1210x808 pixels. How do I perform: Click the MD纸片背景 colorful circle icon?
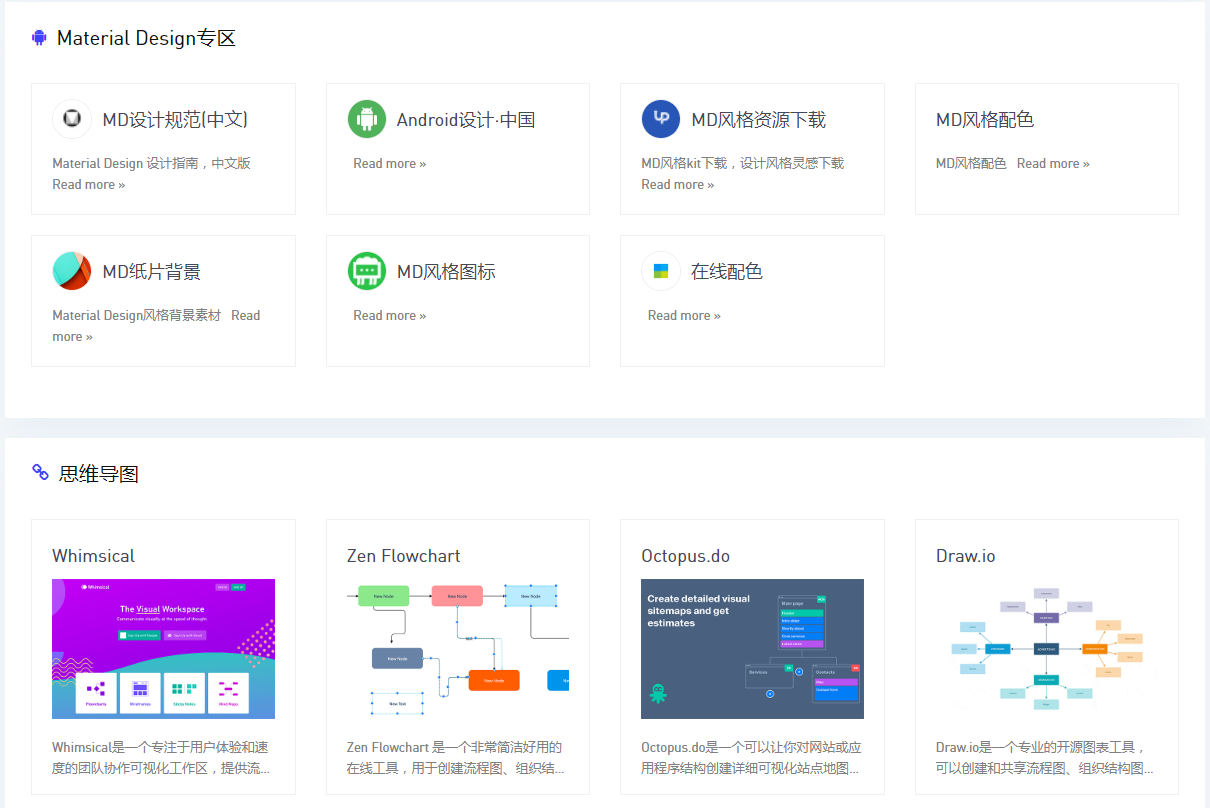tap(72, 271)
